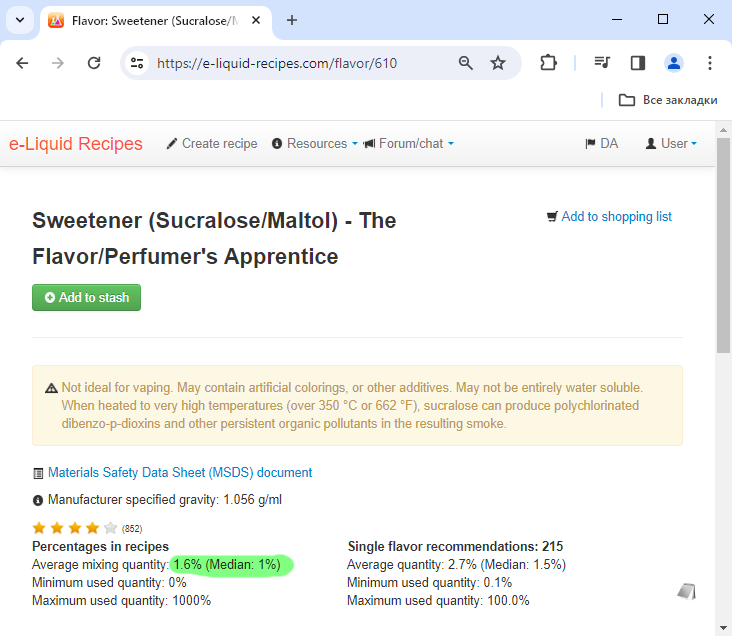Image resolution: width=732 pixels, height=636 pixels.
Task: Expand the Forum/chat dropdown
Action: click(408, 143)
